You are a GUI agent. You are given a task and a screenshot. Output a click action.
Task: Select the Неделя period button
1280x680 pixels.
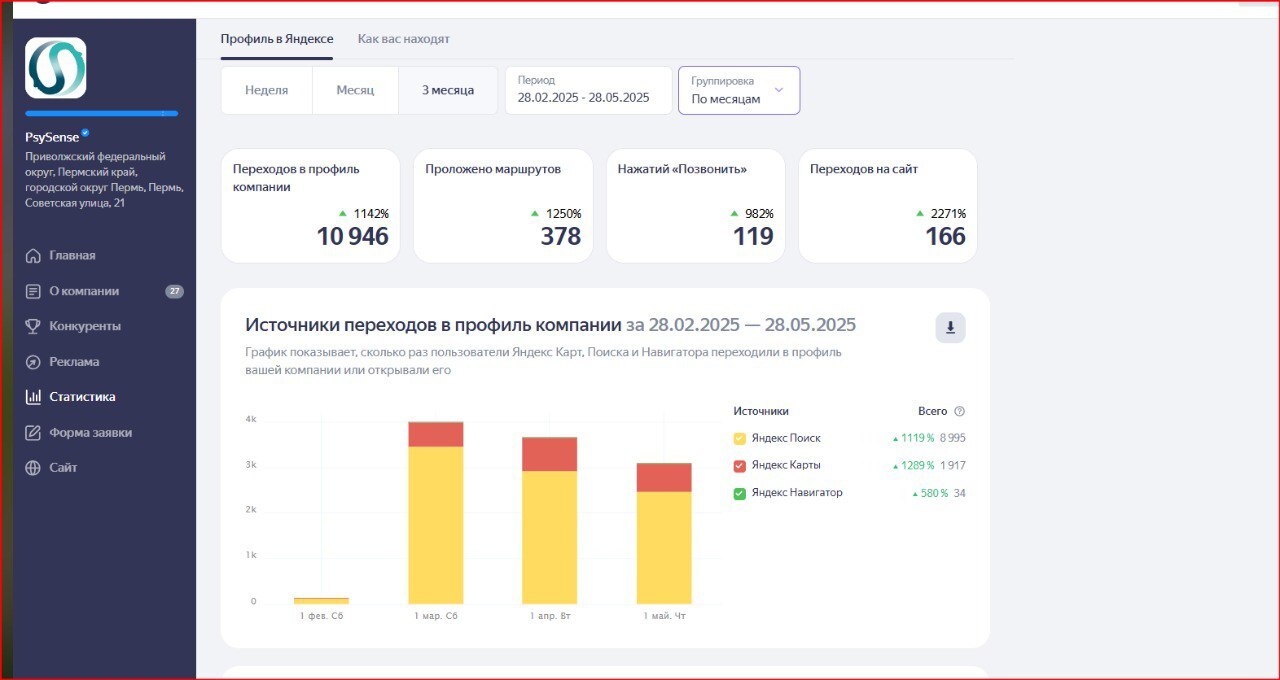pos(267,90)
